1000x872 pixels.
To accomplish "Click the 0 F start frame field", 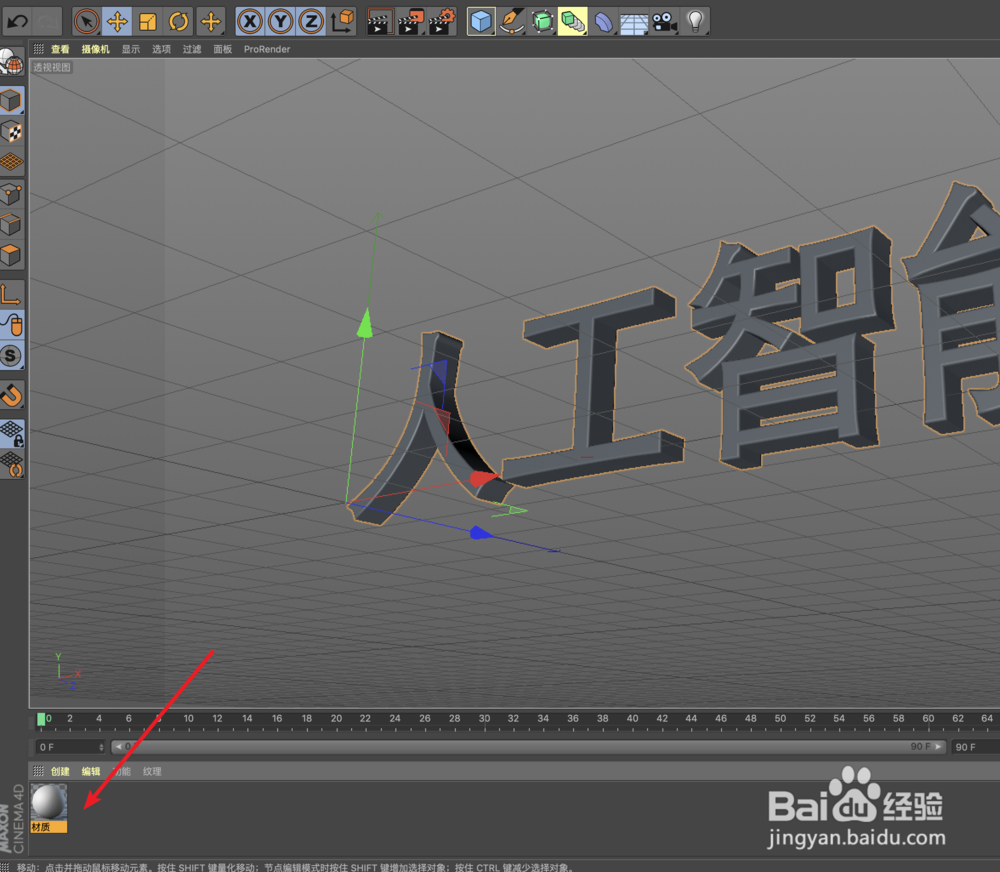I will coord(69,747).
